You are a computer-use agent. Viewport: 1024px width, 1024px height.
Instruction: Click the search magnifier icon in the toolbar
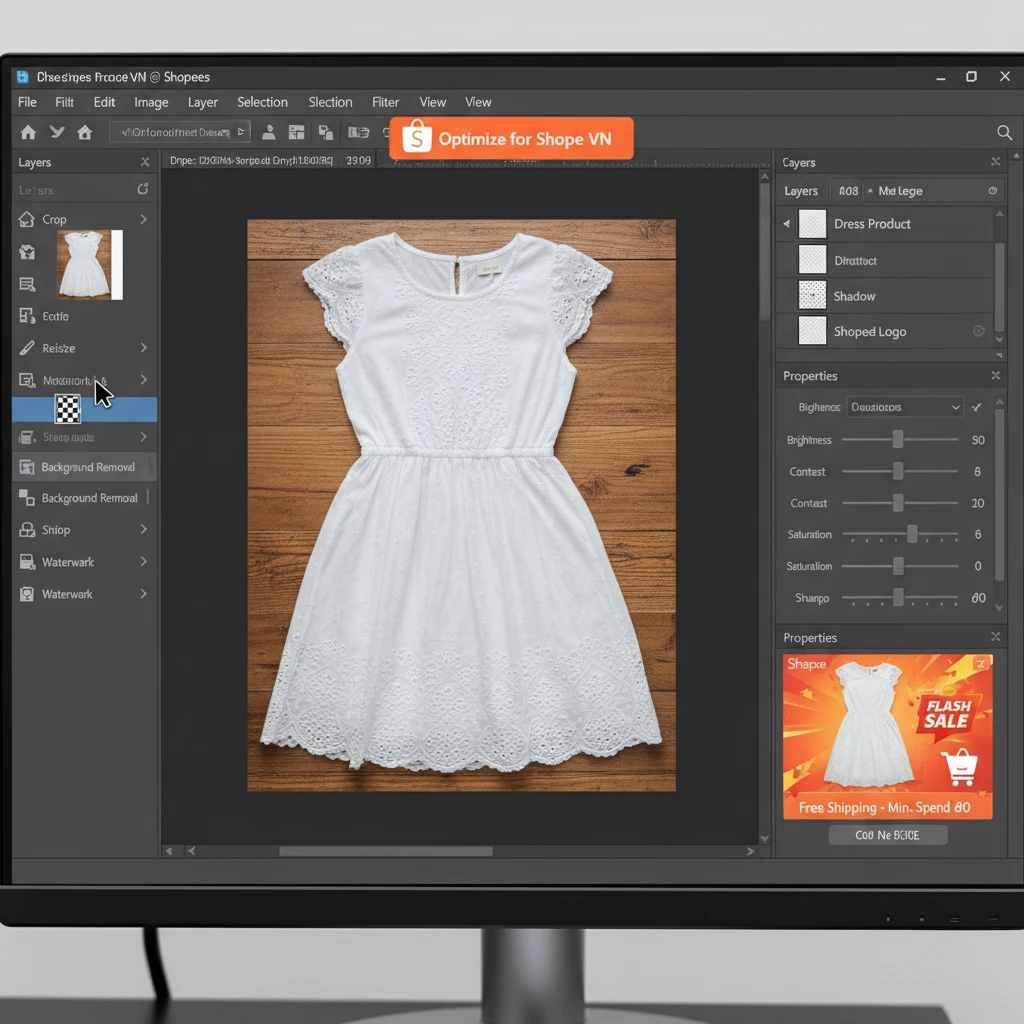(x=1004, y=132)
